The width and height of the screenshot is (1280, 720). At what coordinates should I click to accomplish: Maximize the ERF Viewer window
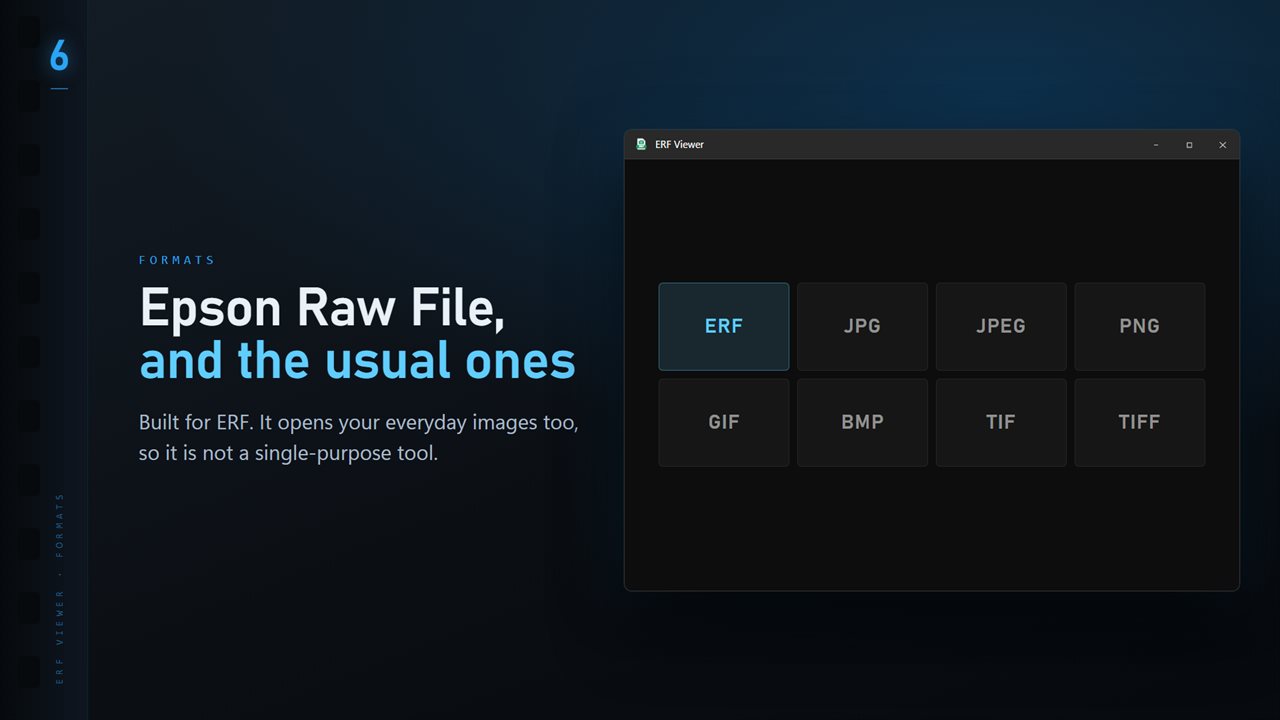[1189, 145]
